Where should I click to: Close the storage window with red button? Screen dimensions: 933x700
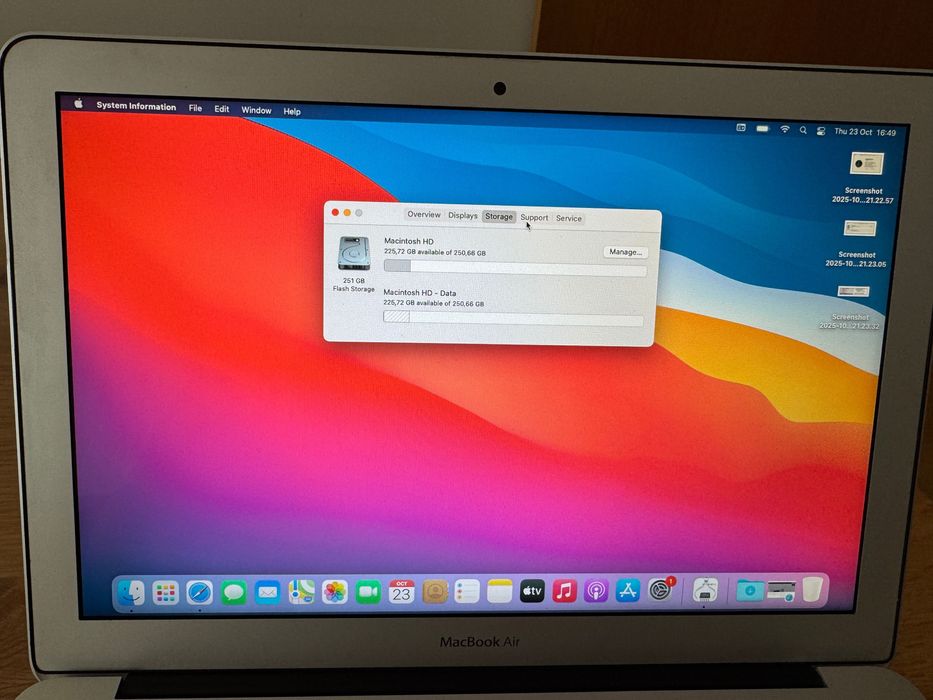pos(335,212)
